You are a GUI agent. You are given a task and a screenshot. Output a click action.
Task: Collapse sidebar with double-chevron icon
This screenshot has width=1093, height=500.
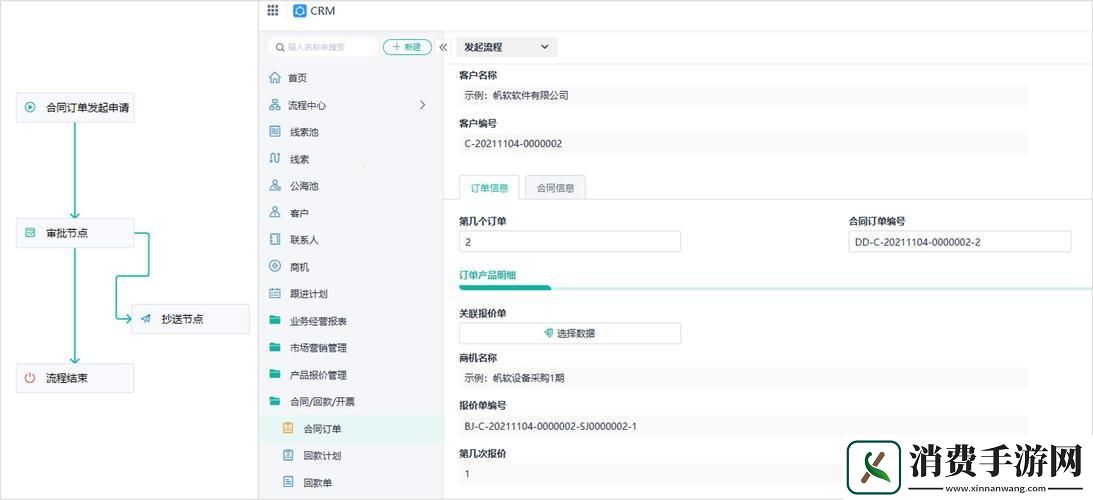click(x=443, y=47)
